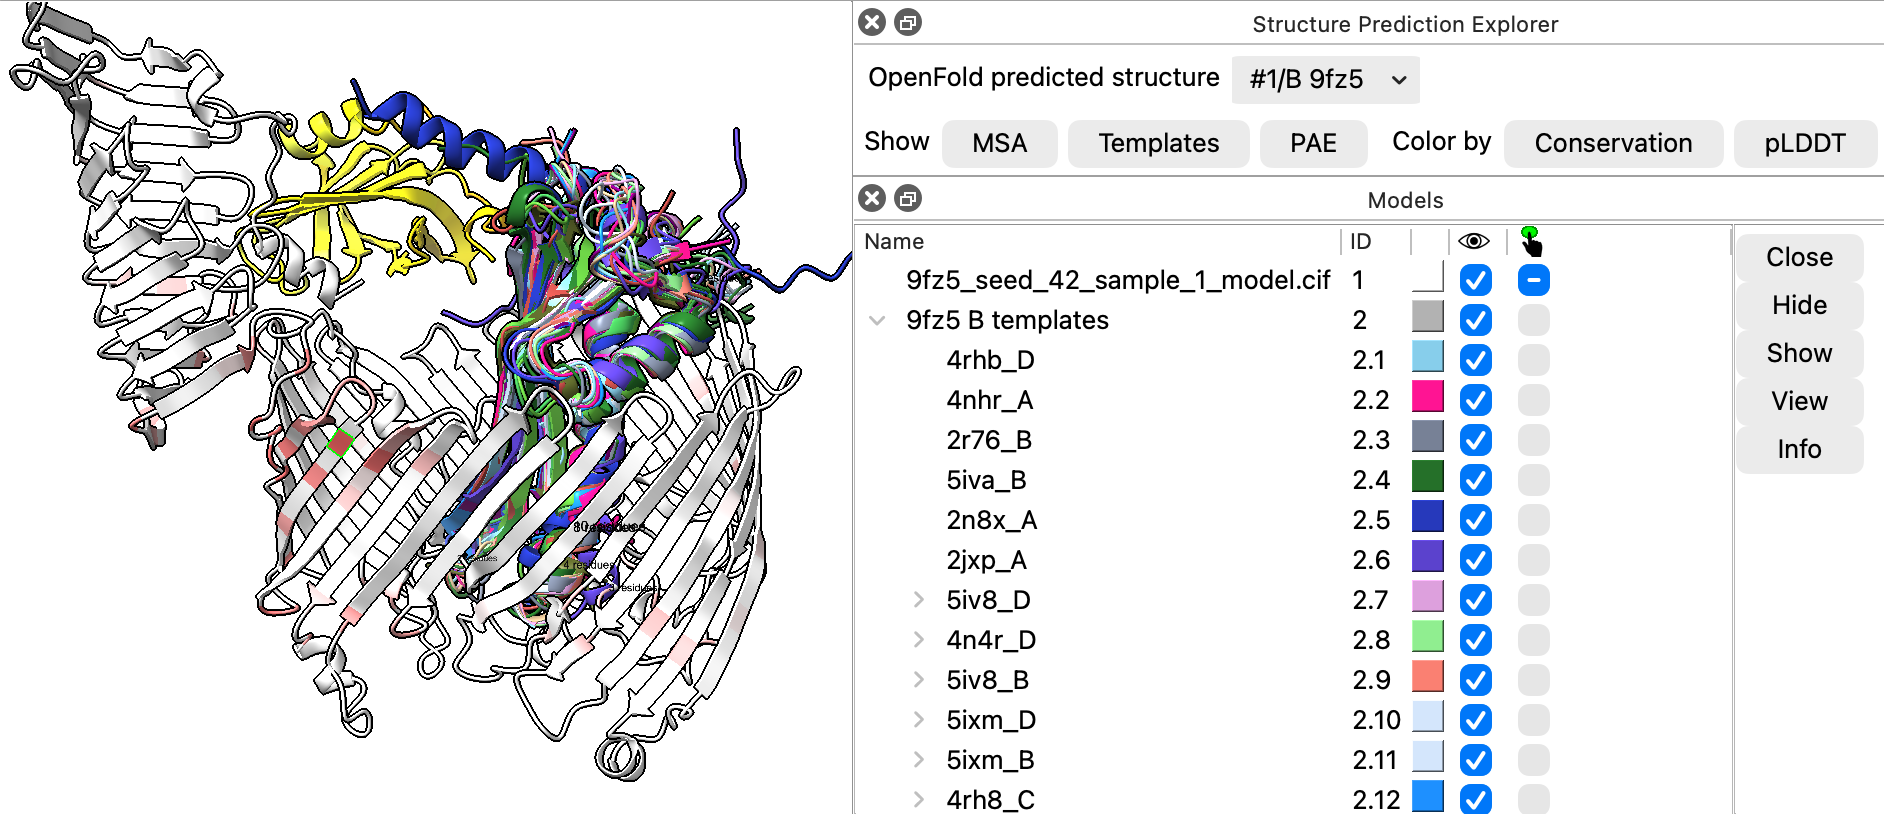Screen dimensions: 1884x814
Task: Expand the 5iv8_B model row
Action: [918, 680]
